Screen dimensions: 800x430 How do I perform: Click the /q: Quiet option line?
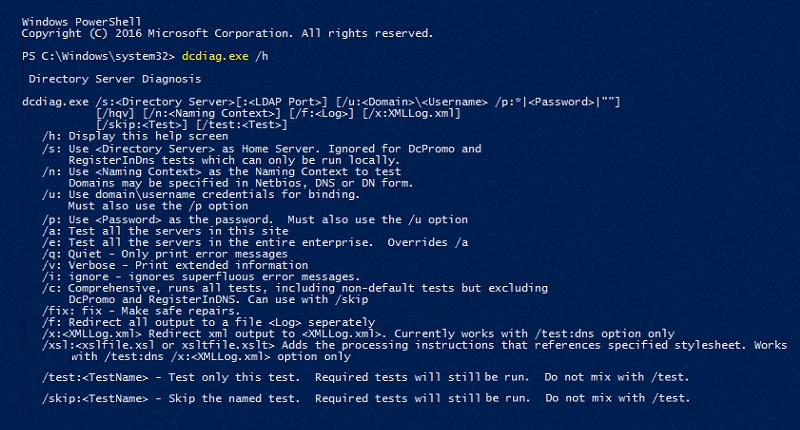click(x=165, y=254)
